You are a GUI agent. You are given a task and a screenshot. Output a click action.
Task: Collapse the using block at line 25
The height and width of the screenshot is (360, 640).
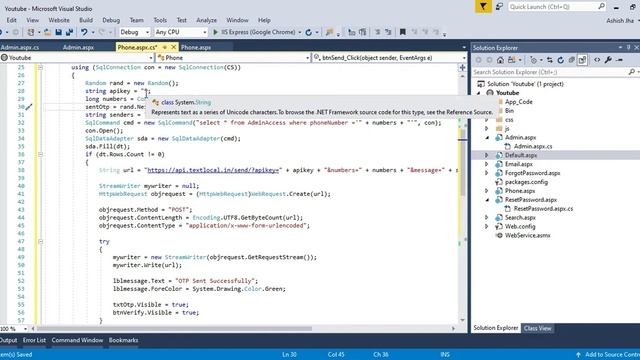click(40, 67)
